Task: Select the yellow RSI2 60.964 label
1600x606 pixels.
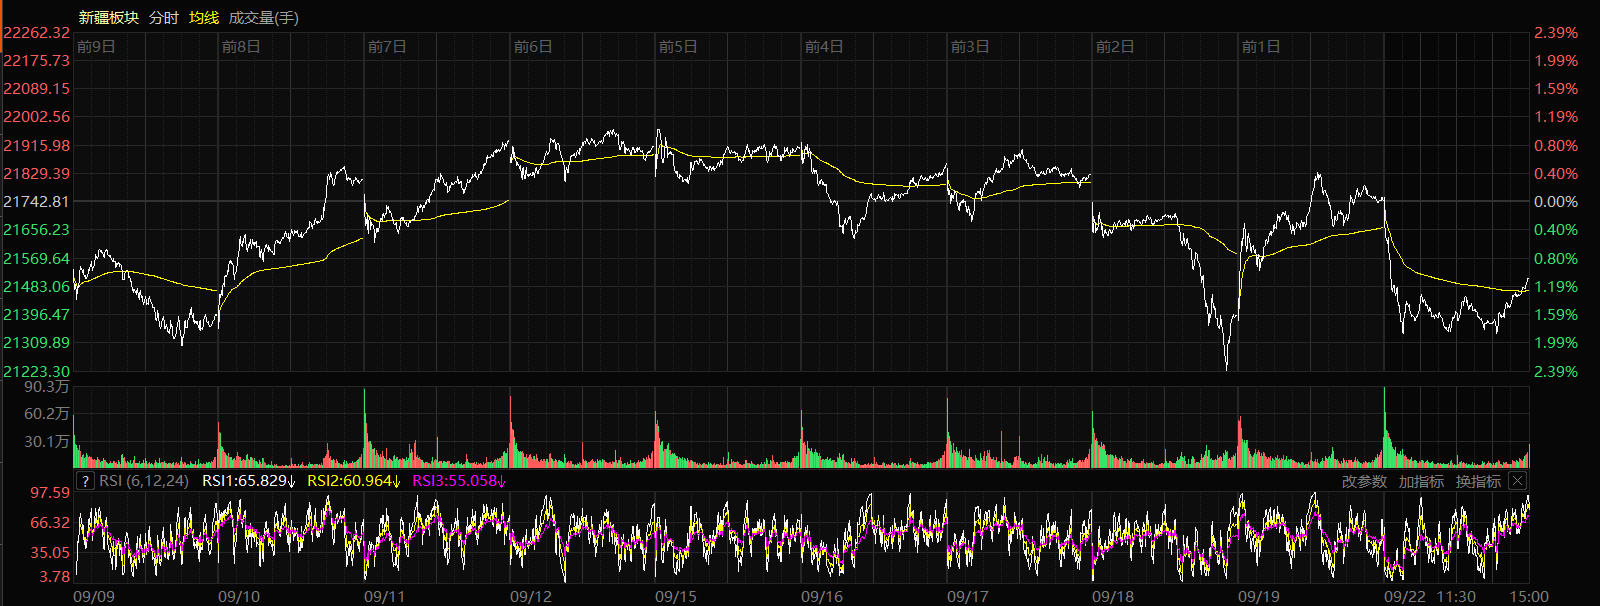Action: point(354,481)
